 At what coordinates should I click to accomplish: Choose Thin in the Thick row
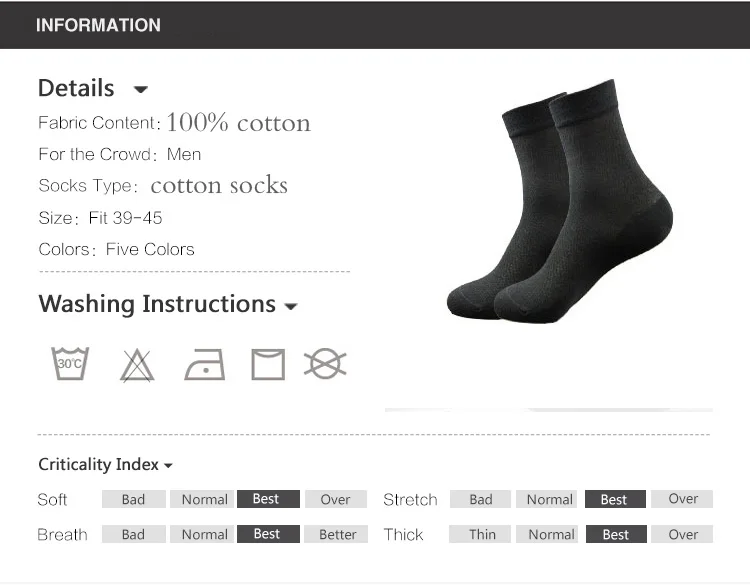[480, 534]
